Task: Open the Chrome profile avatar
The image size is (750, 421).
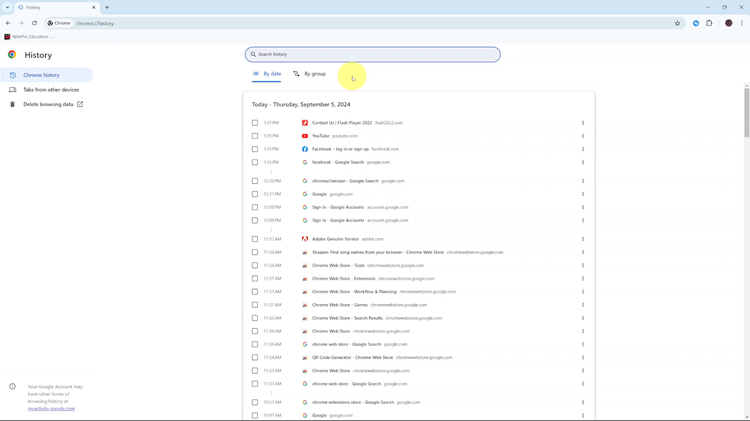Action: 728,23
